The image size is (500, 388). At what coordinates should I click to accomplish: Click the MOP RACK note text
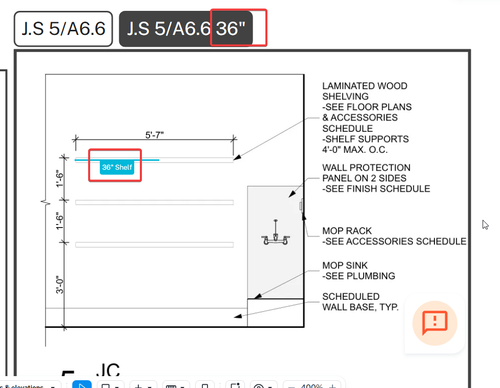347,231
